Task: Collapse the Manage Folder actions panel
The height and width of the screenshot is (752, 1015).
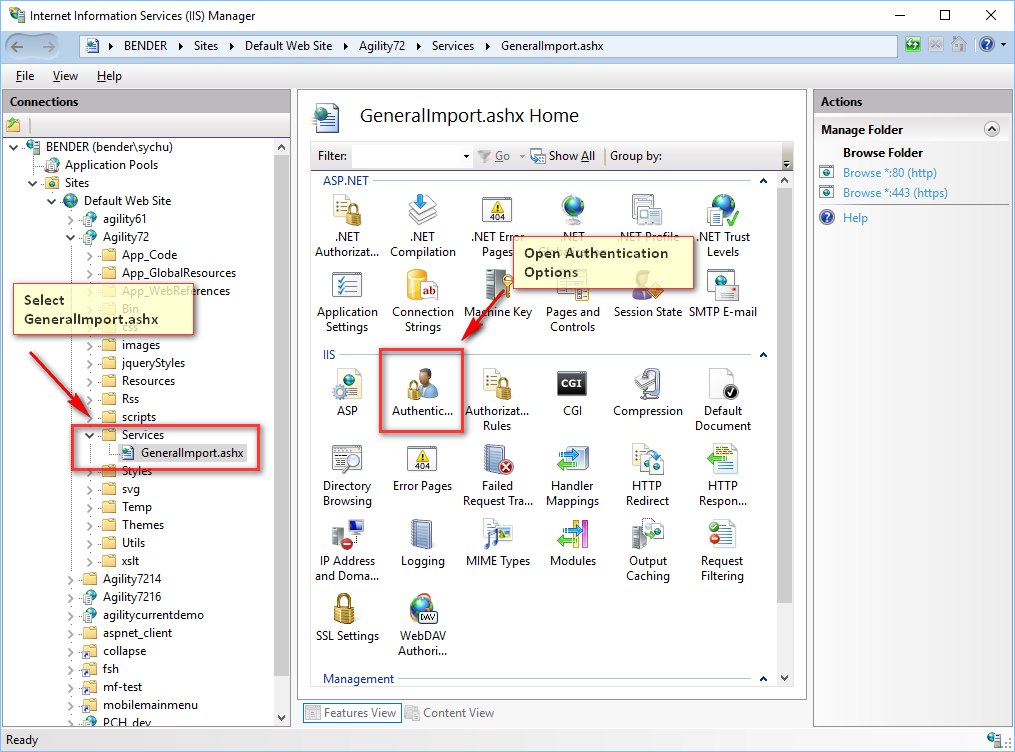Action: pyautogui.click(x=991, y=129)
